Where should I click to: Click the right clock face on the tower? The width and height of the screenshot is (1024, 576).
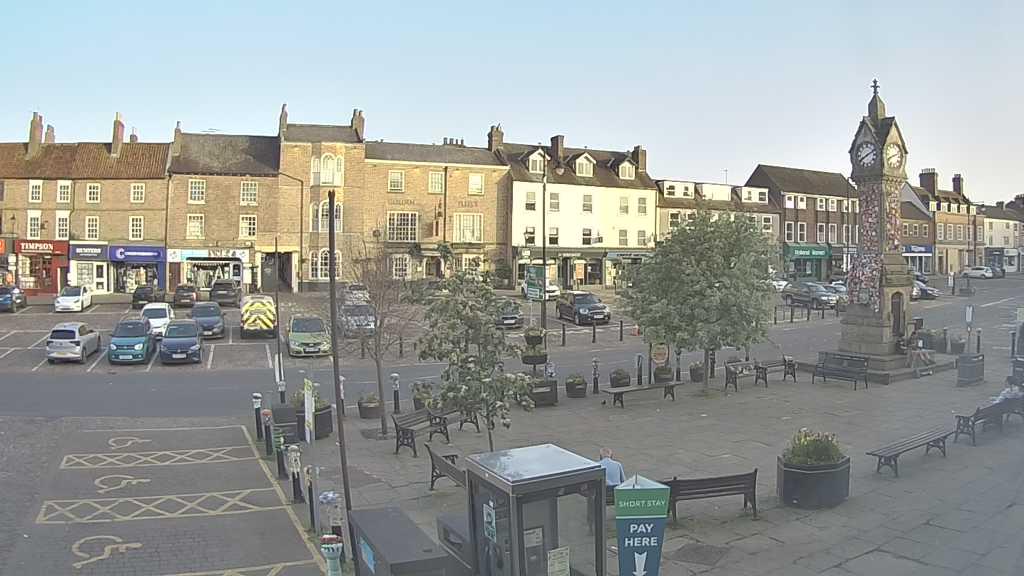[x=893, y=155]
